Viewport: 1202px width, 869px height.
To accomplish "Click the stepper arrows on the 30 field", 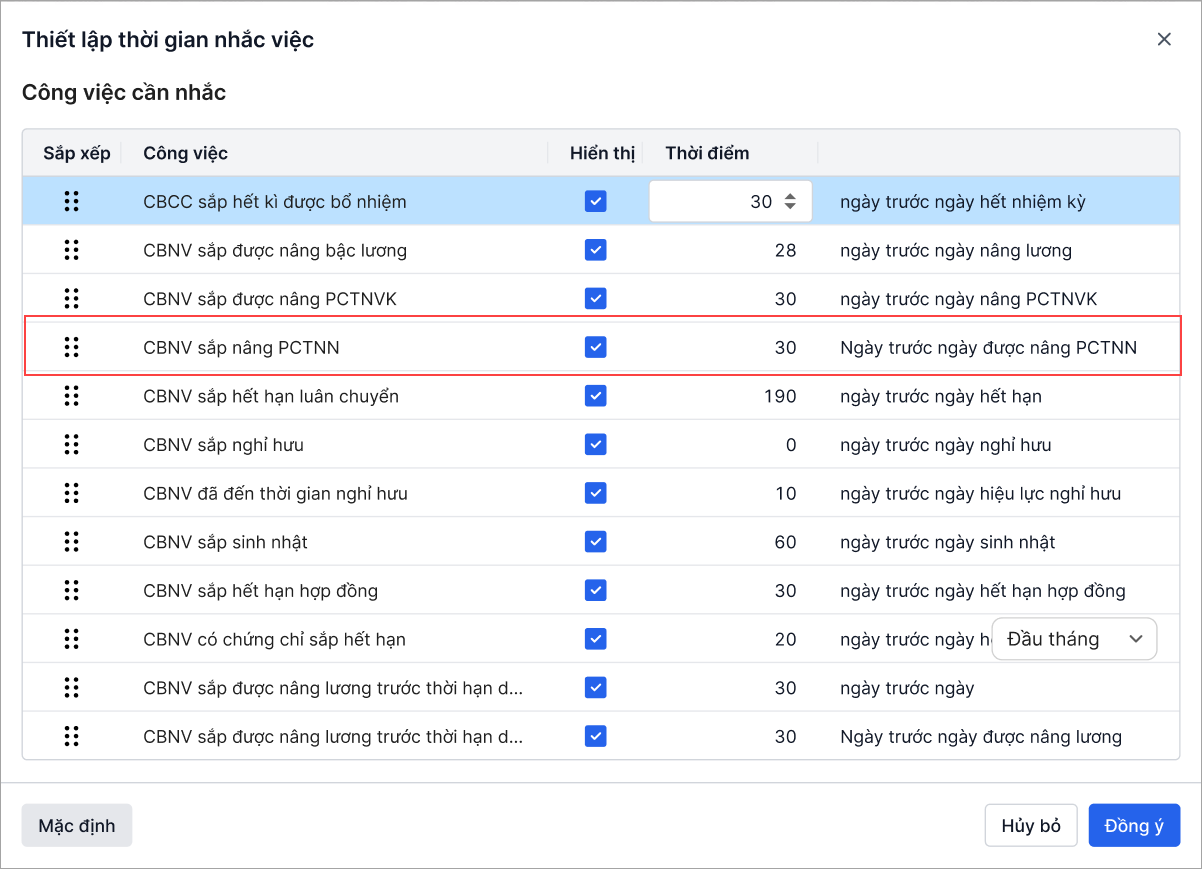I will pyautogui.click(x=790, y=201).
